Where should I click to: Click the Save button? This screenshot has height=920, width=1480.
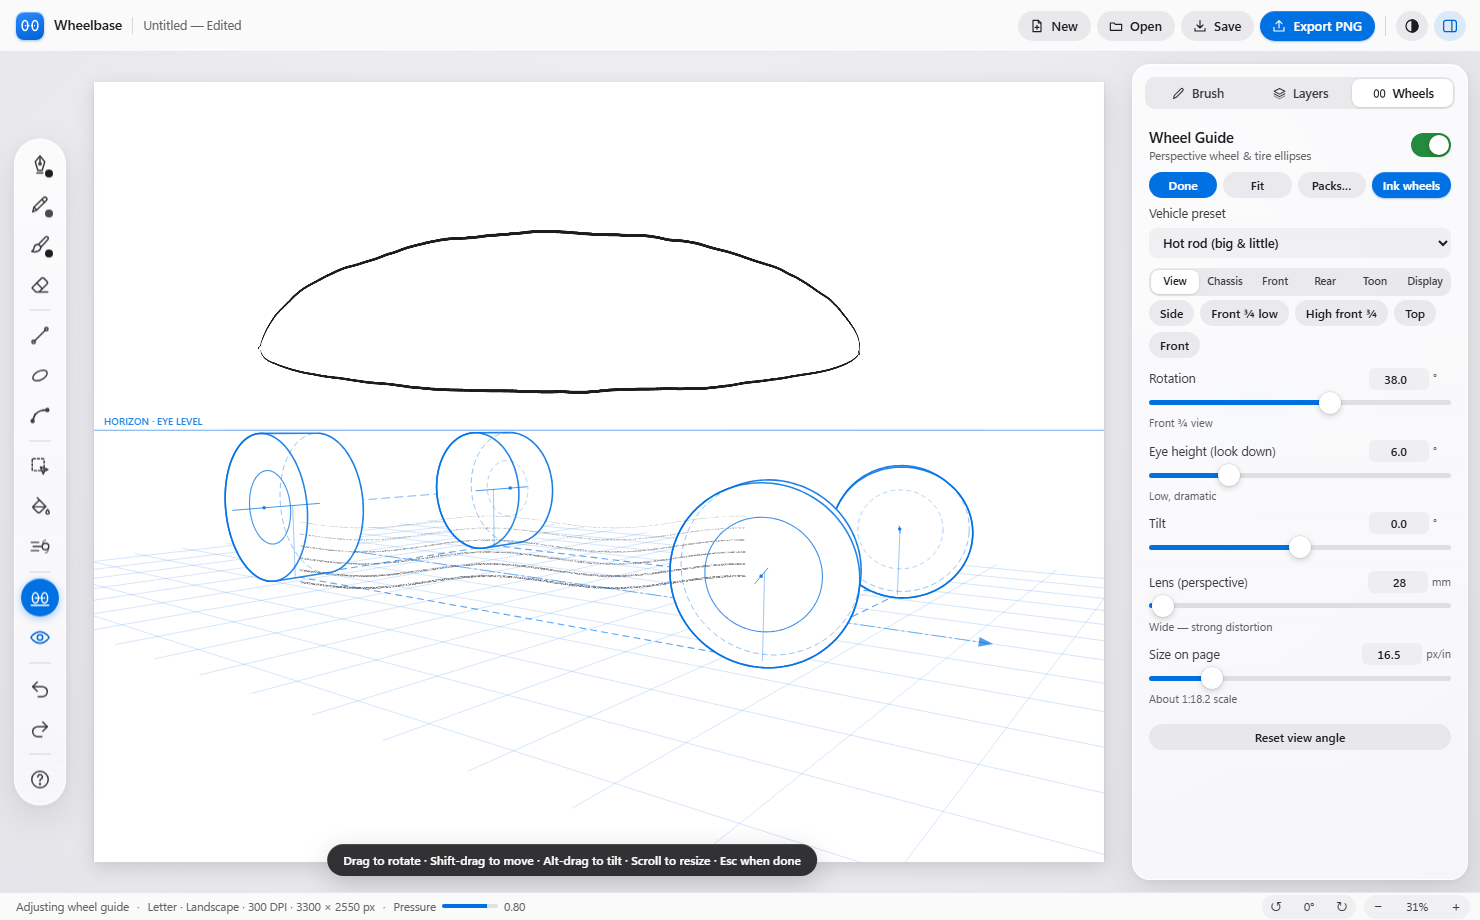[1217, 26]
